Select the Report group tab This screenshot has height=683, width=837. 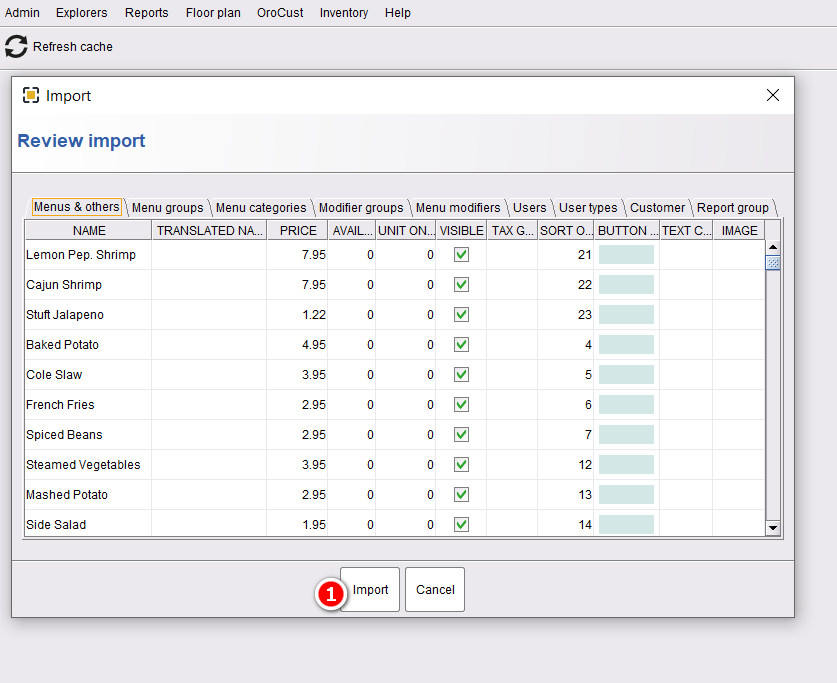[733, 208]
